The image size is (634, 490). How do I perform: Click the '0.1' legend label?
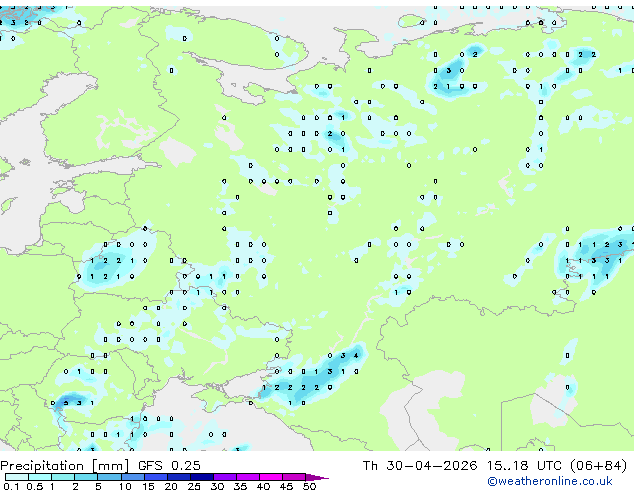[x=11, y=486]
